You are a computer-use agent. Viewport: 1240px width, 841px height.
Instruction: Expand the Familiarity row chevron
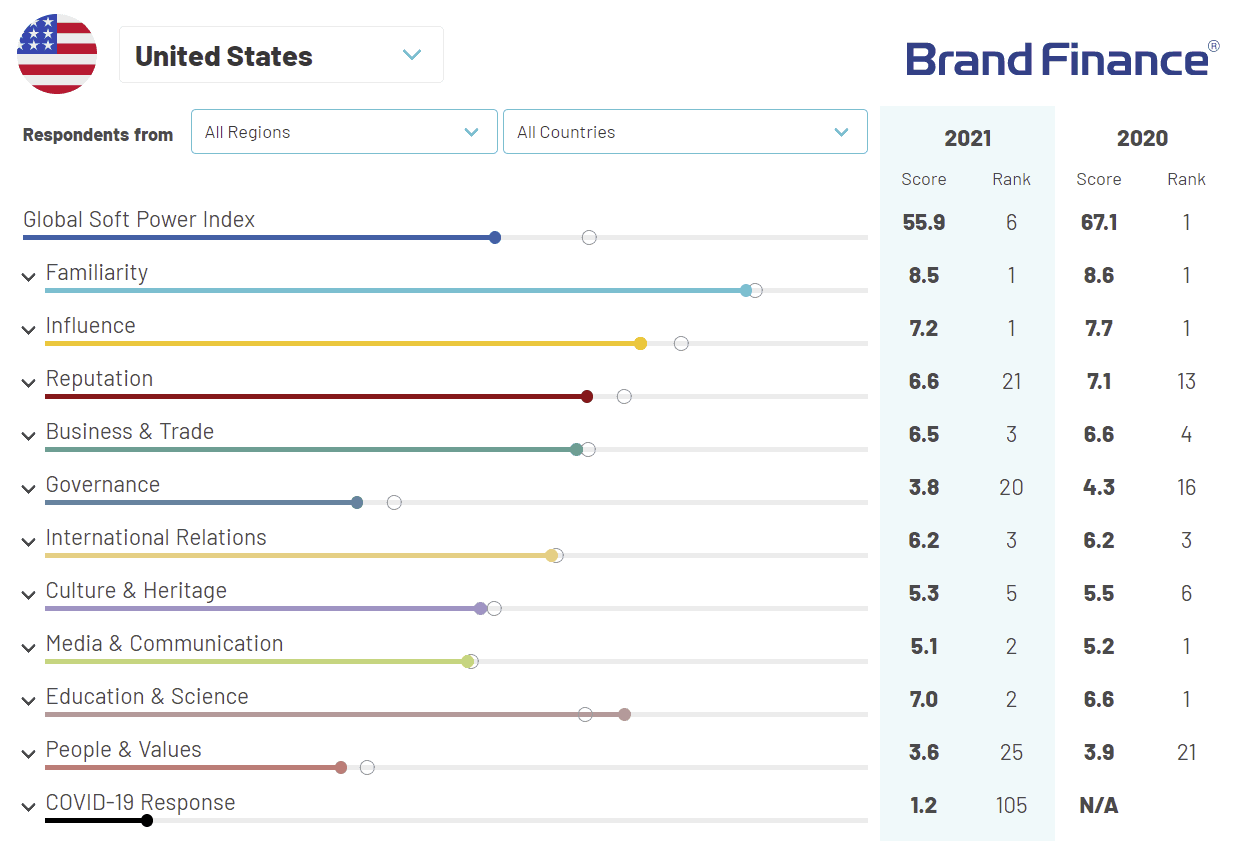pos(29,277)
